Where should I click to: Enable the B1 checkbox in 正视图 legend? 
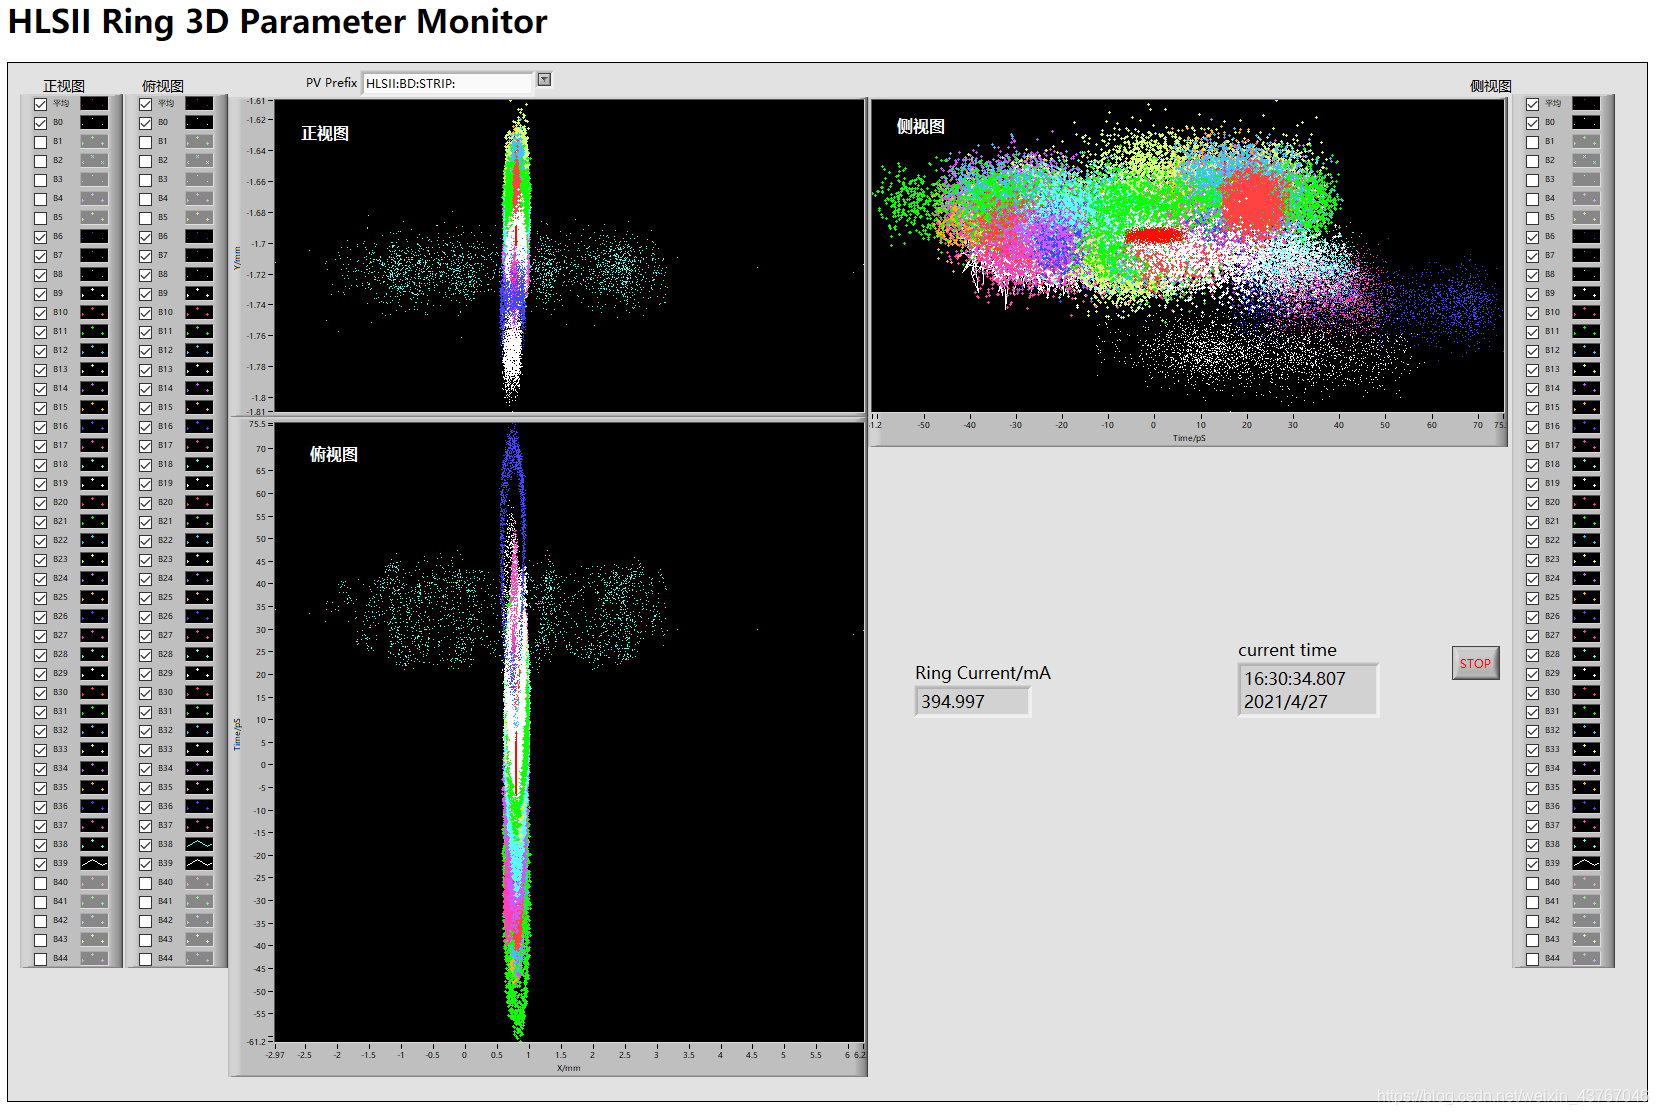coord(41,142)
